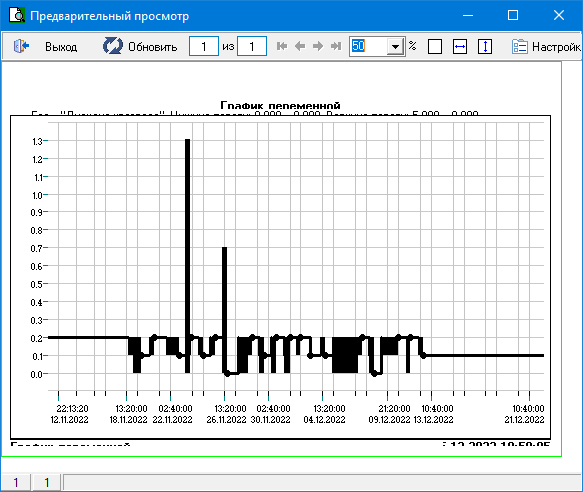The height and width of the screenshot is (492, 583).
Task: Maximize the preview window
Action: tap(513, 15)
